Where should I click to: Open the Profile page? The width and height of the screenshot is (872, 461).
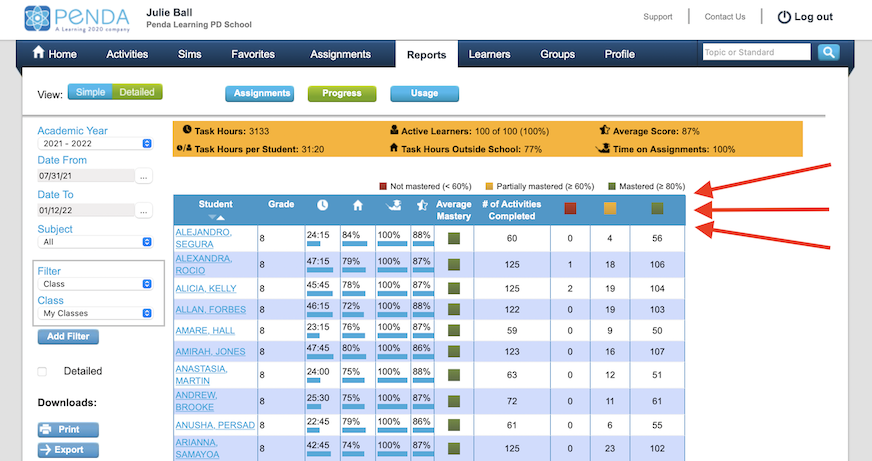[x=620, y=54]
